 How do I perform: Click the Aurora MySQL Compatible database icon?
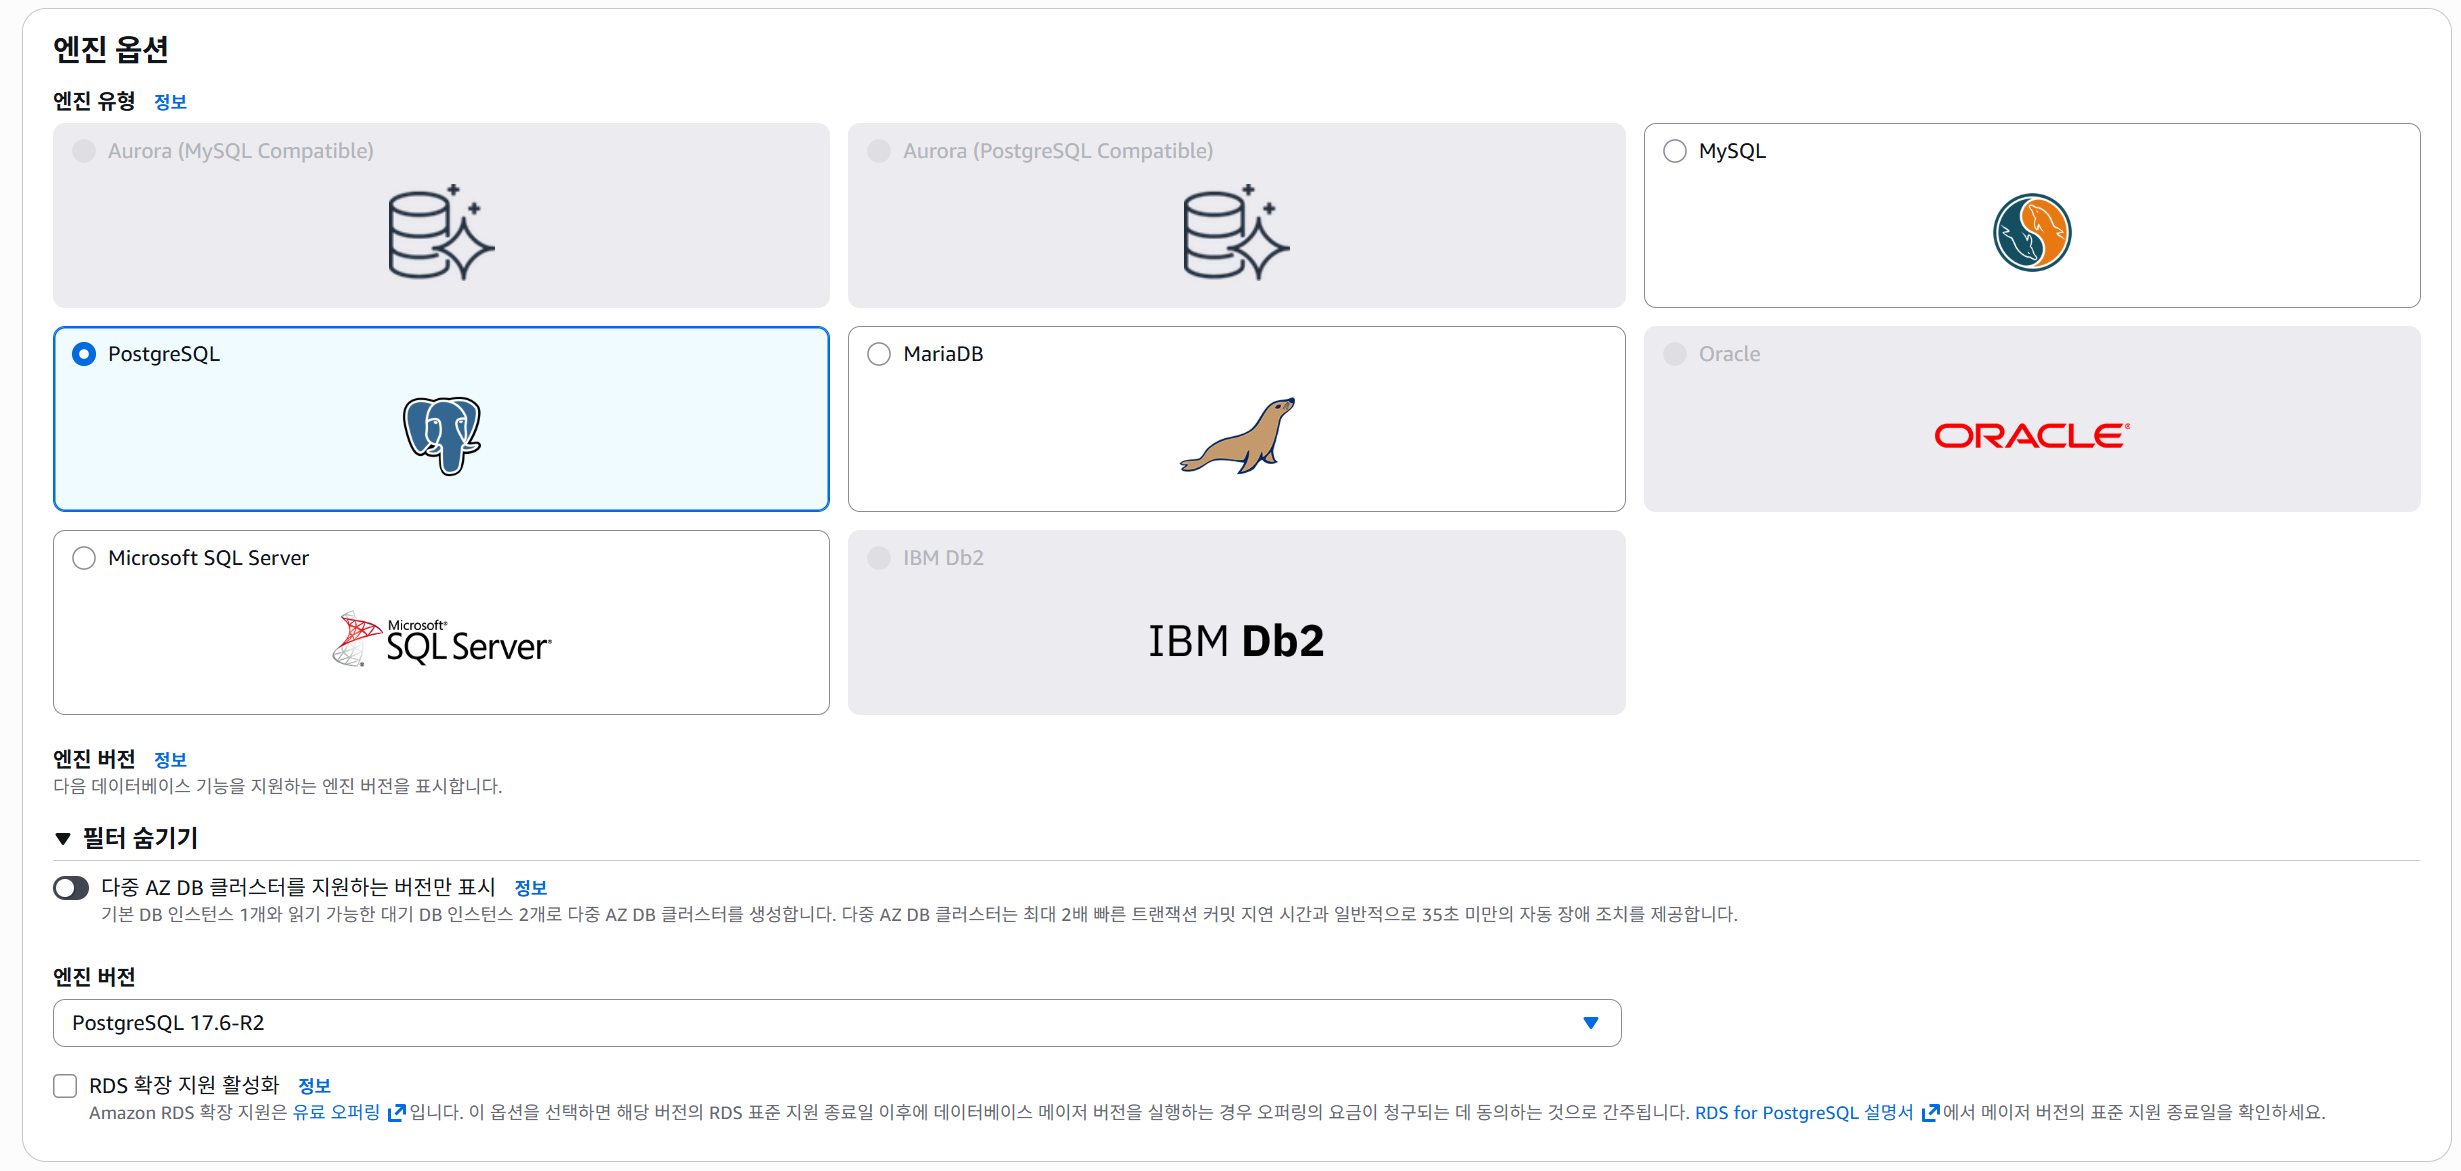tap(441, 232)
